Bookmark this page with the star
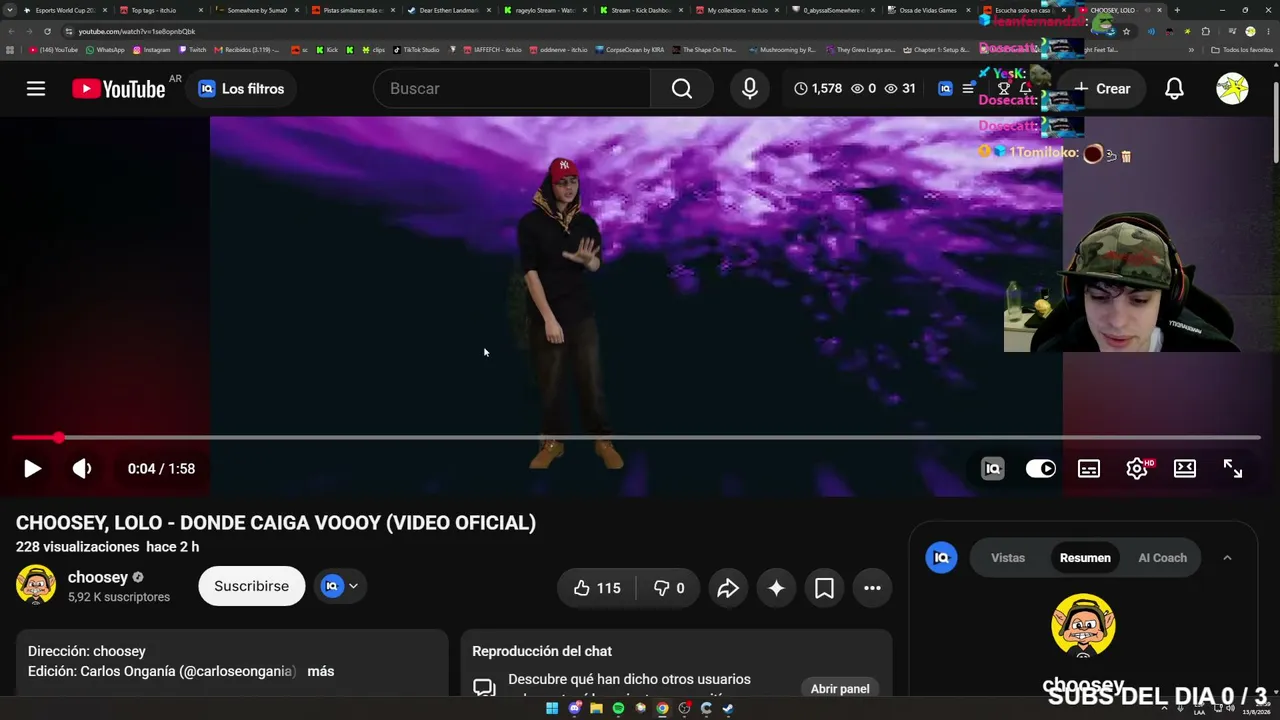Viewport: 1280px width, 720px height. (x=1126, y=31)
